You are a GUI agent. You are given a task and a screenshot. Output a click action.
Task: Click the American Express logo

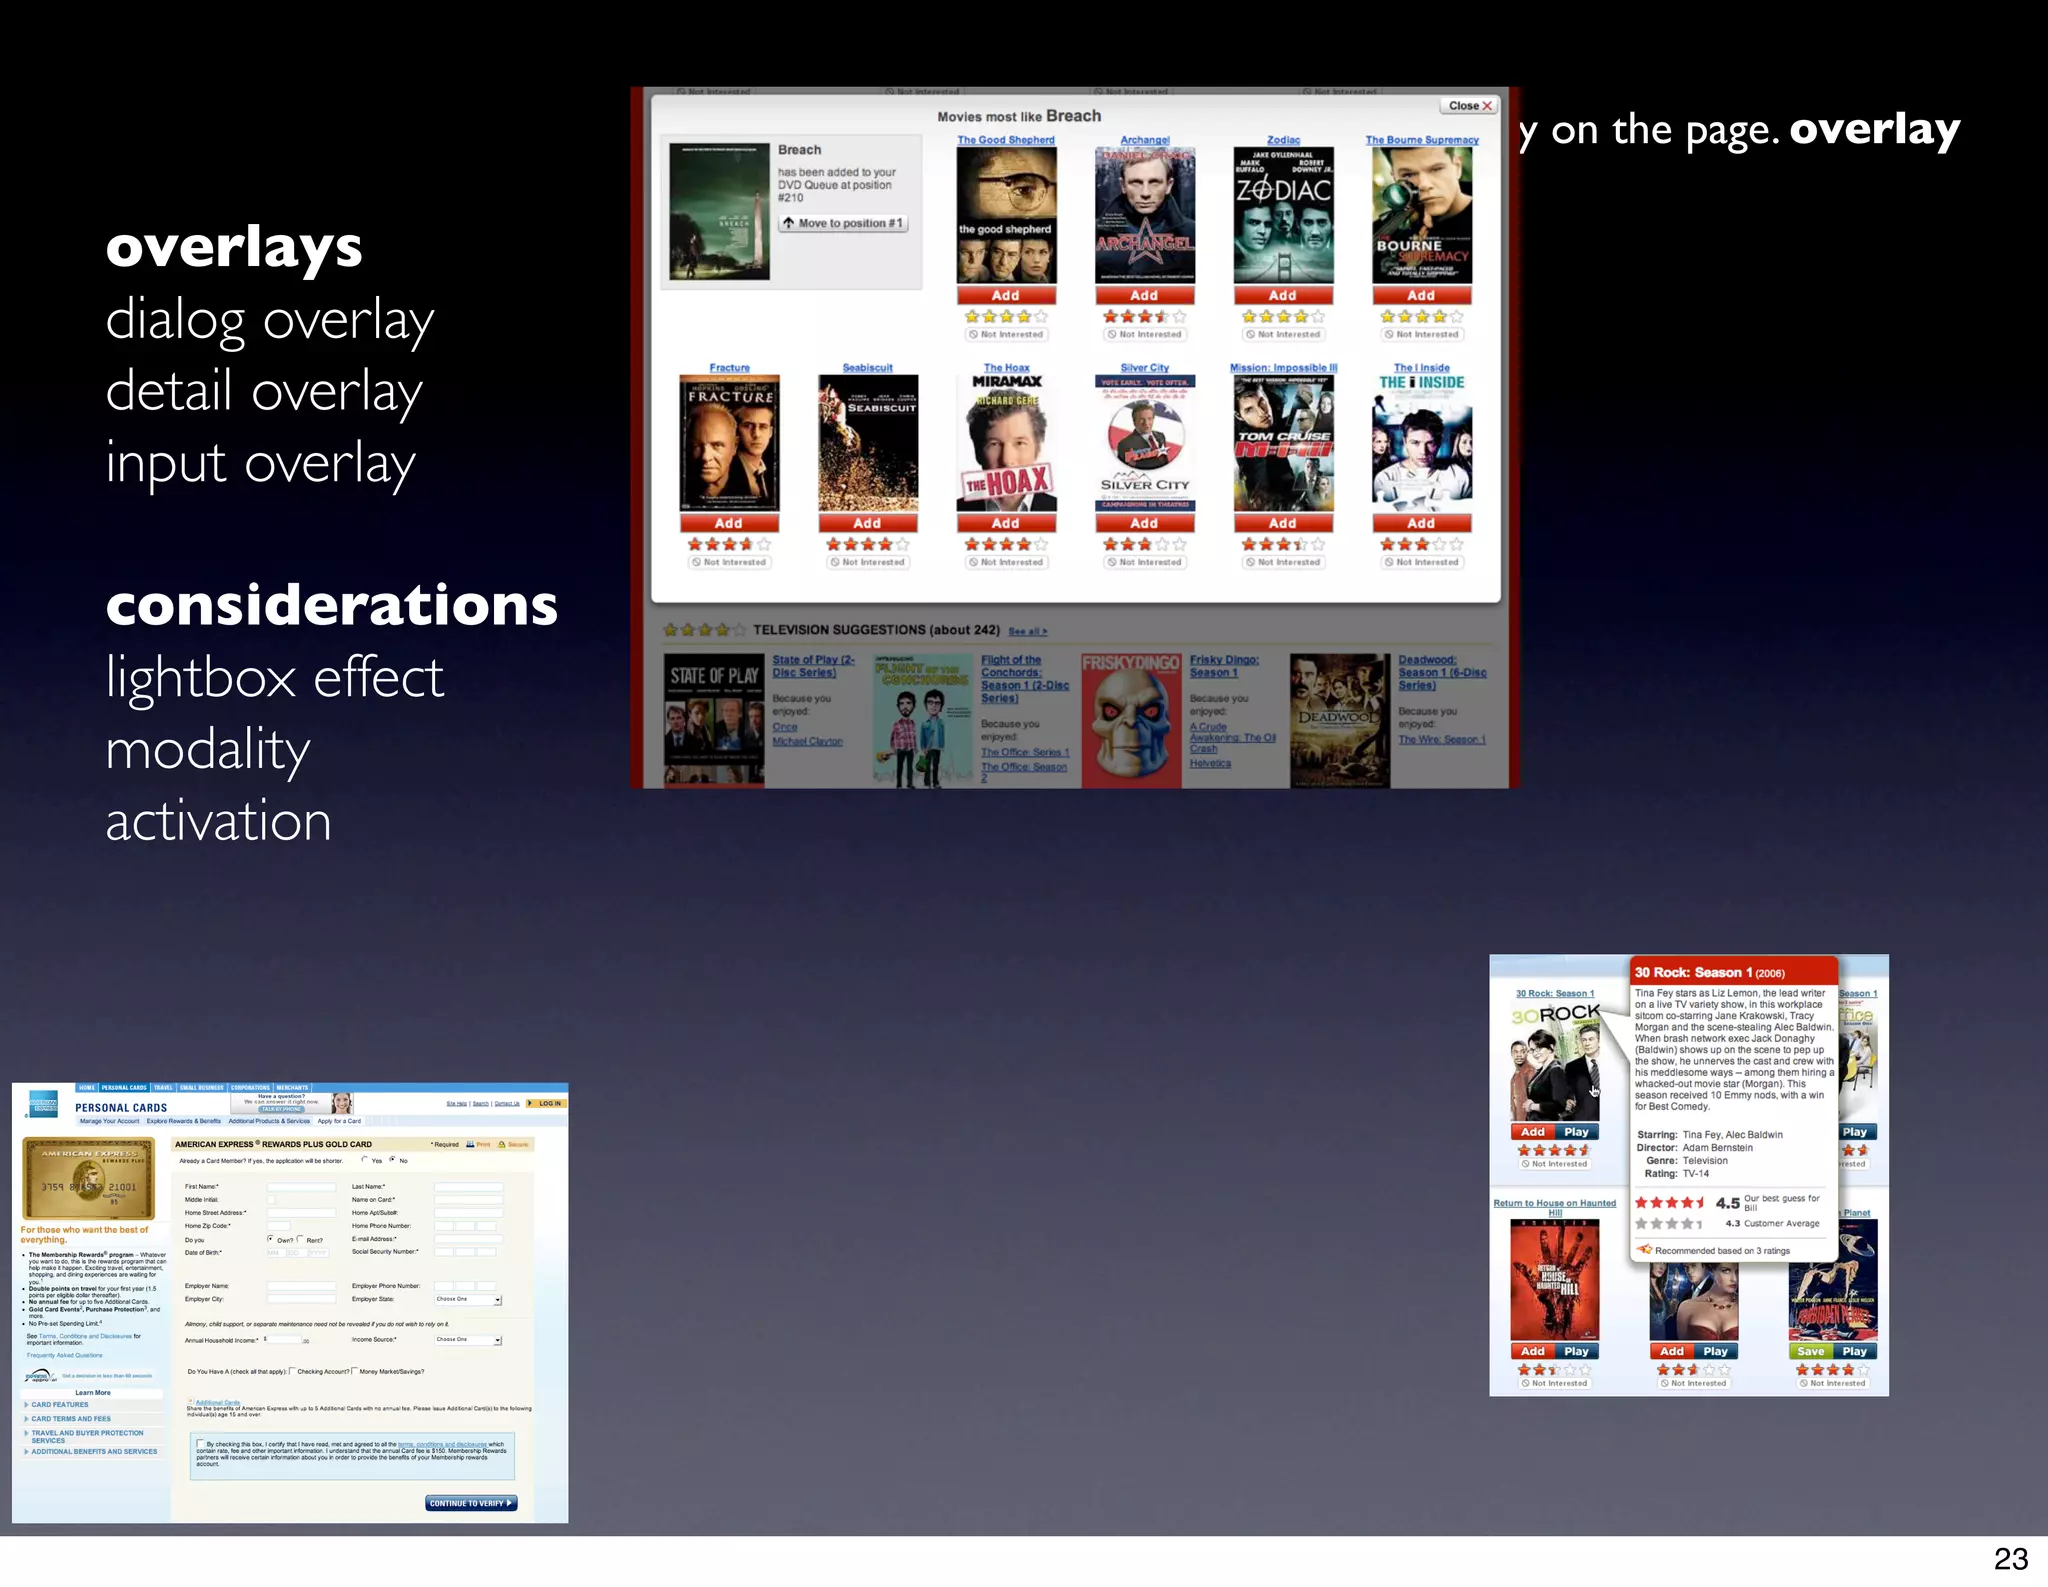coord(43,1103)
